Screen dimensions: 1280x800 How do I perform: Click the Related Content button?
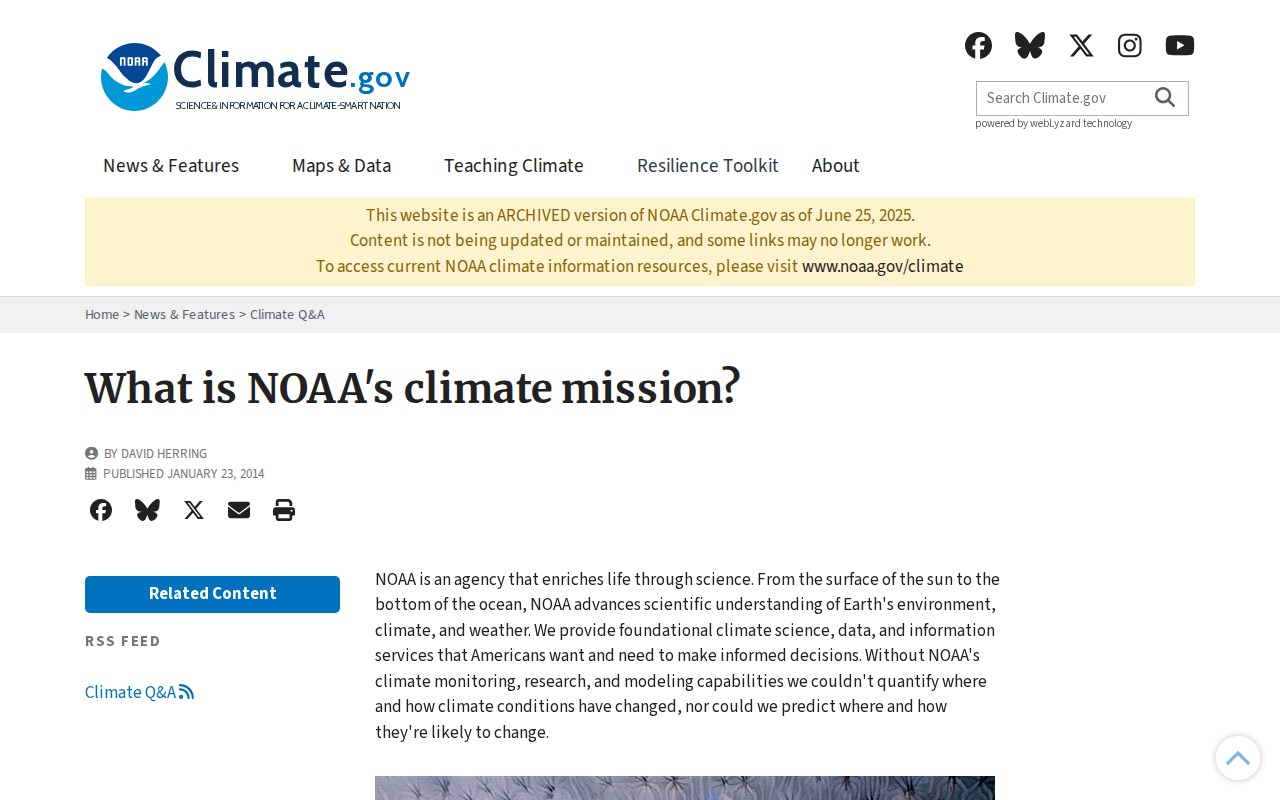pos(212,594)
